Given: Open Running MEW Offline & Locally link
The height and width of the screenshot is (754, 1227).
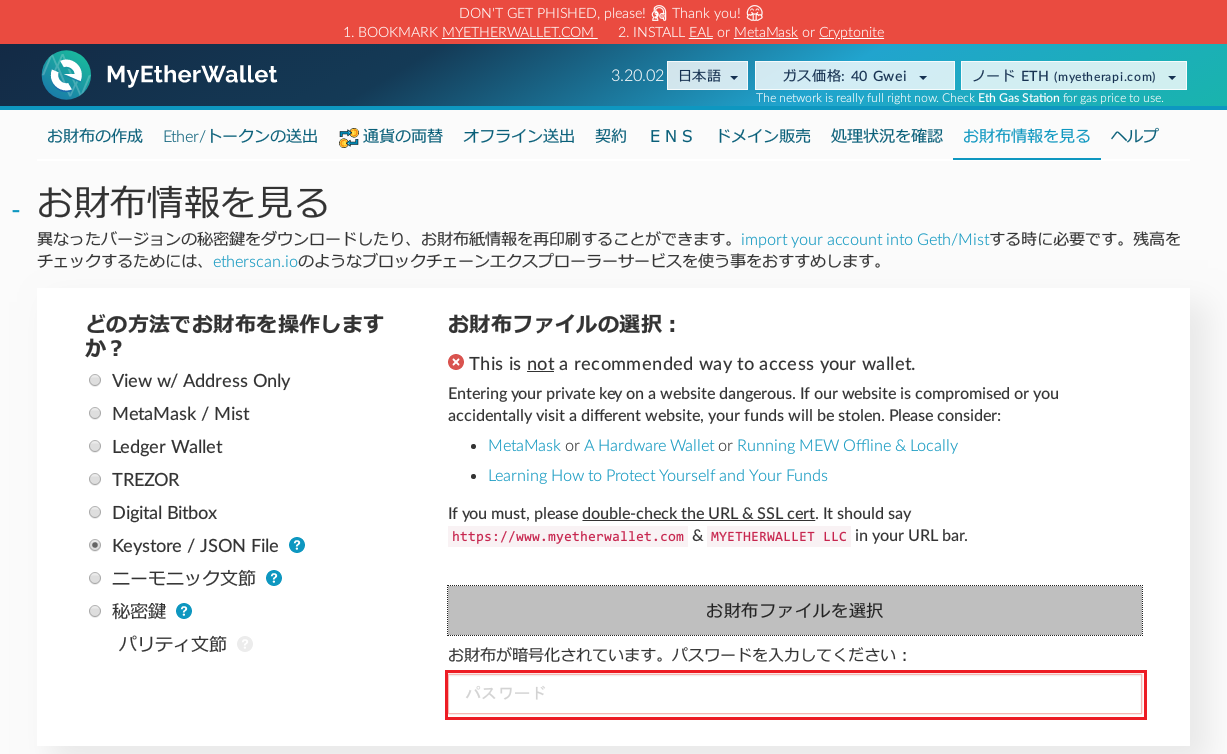Looking at the screenshot, I should pos(847,445).
